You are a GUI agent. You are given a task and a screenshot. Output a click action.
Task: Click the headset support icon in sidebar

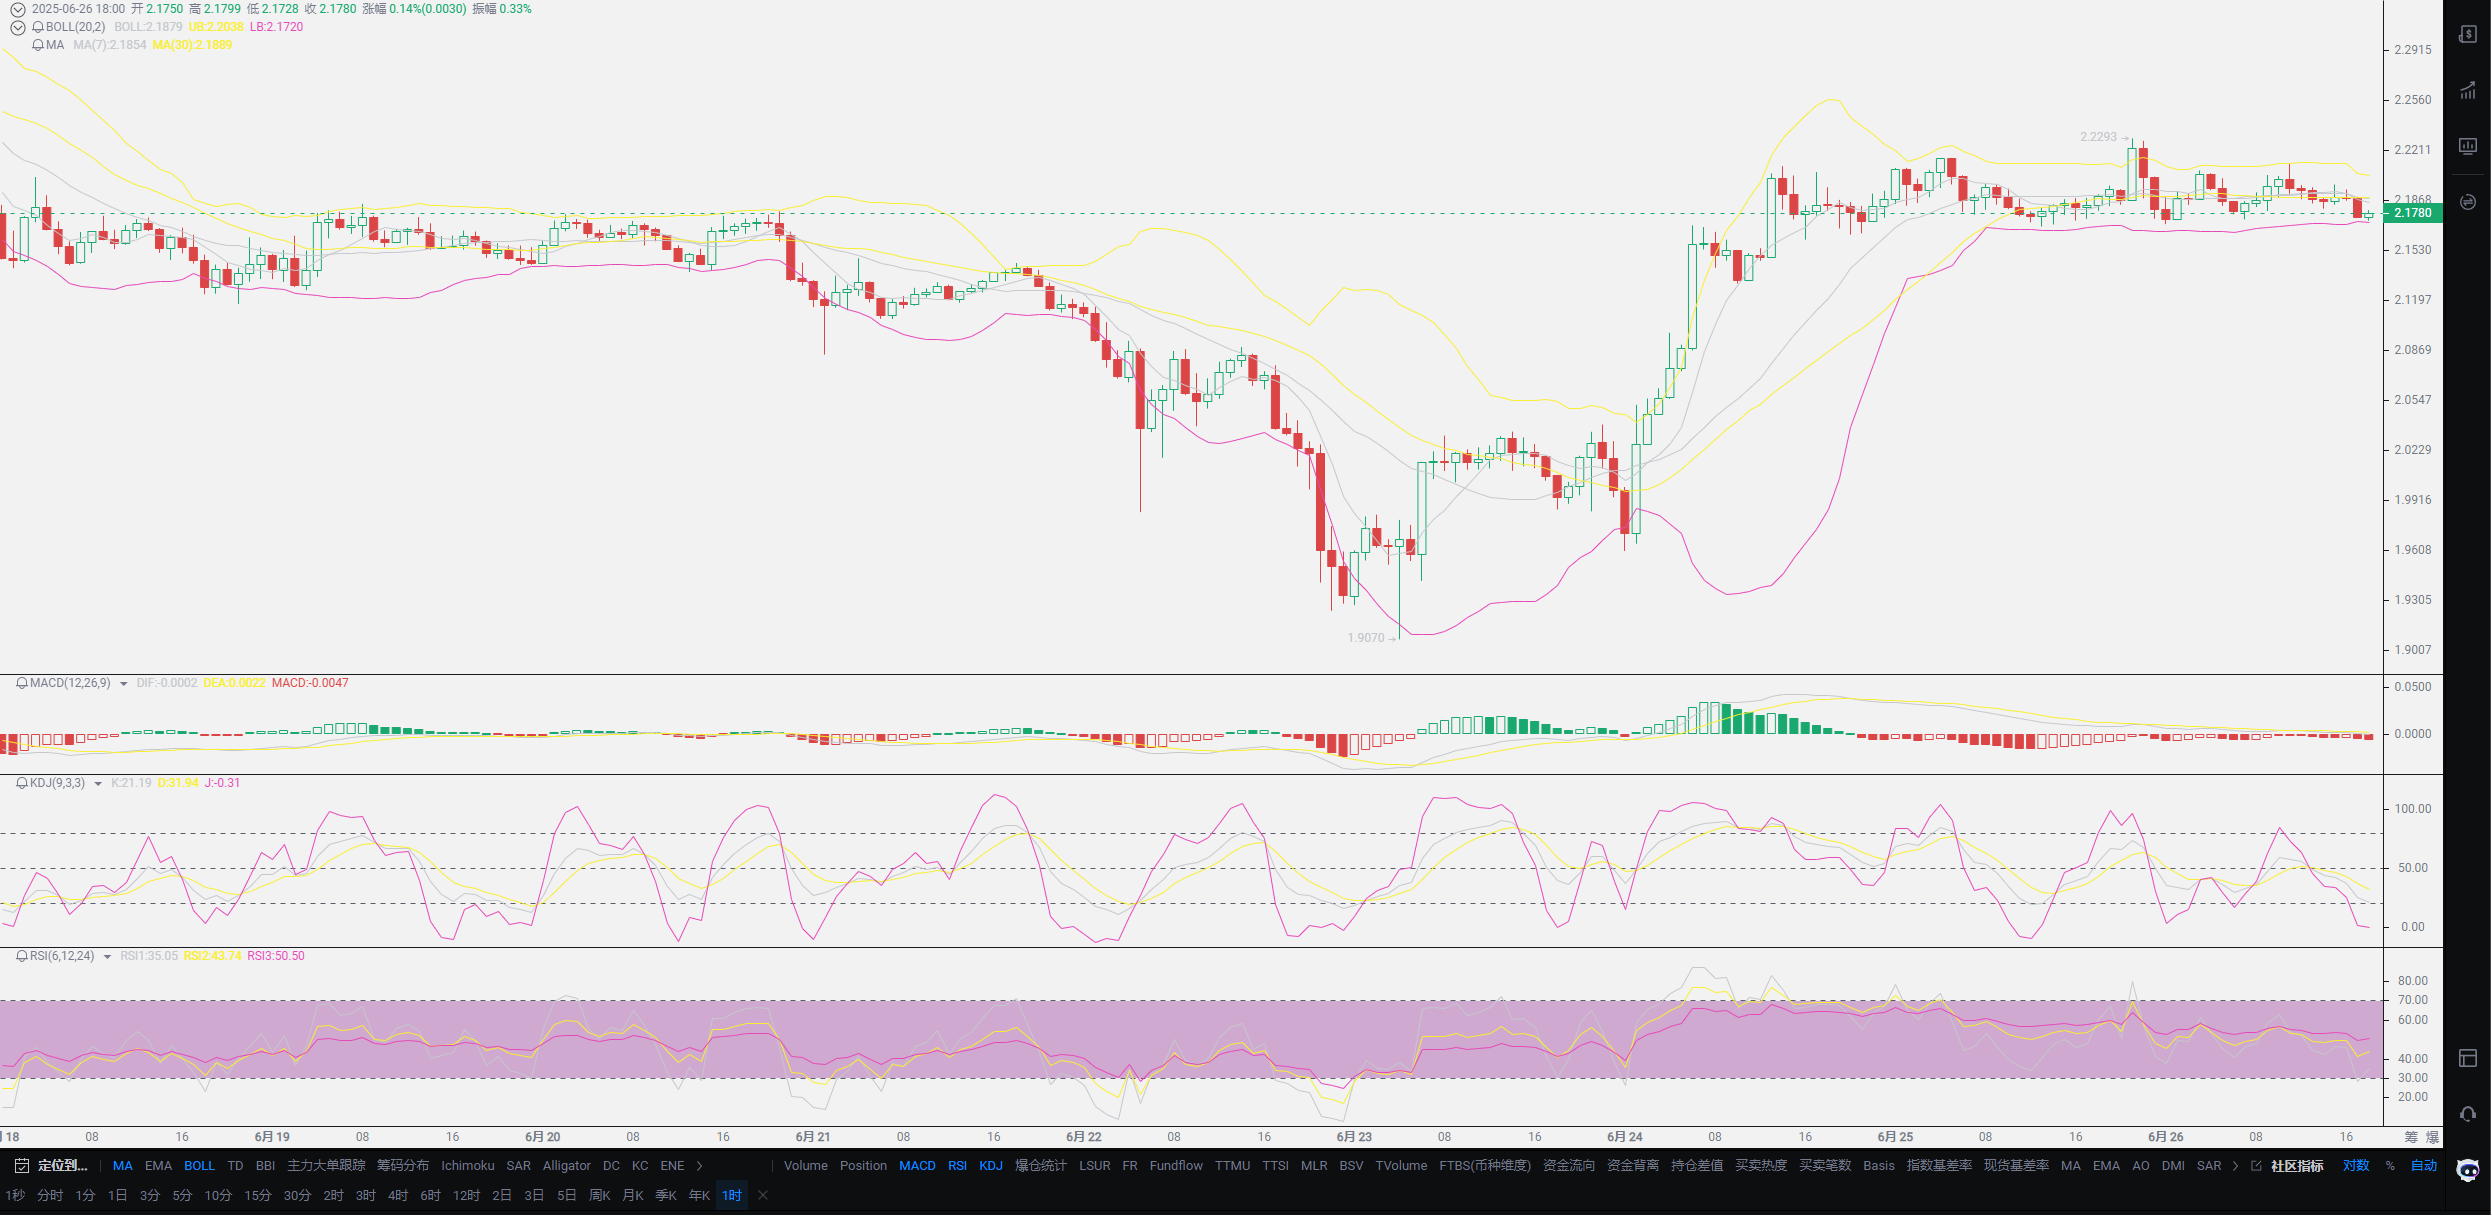2467,1114
